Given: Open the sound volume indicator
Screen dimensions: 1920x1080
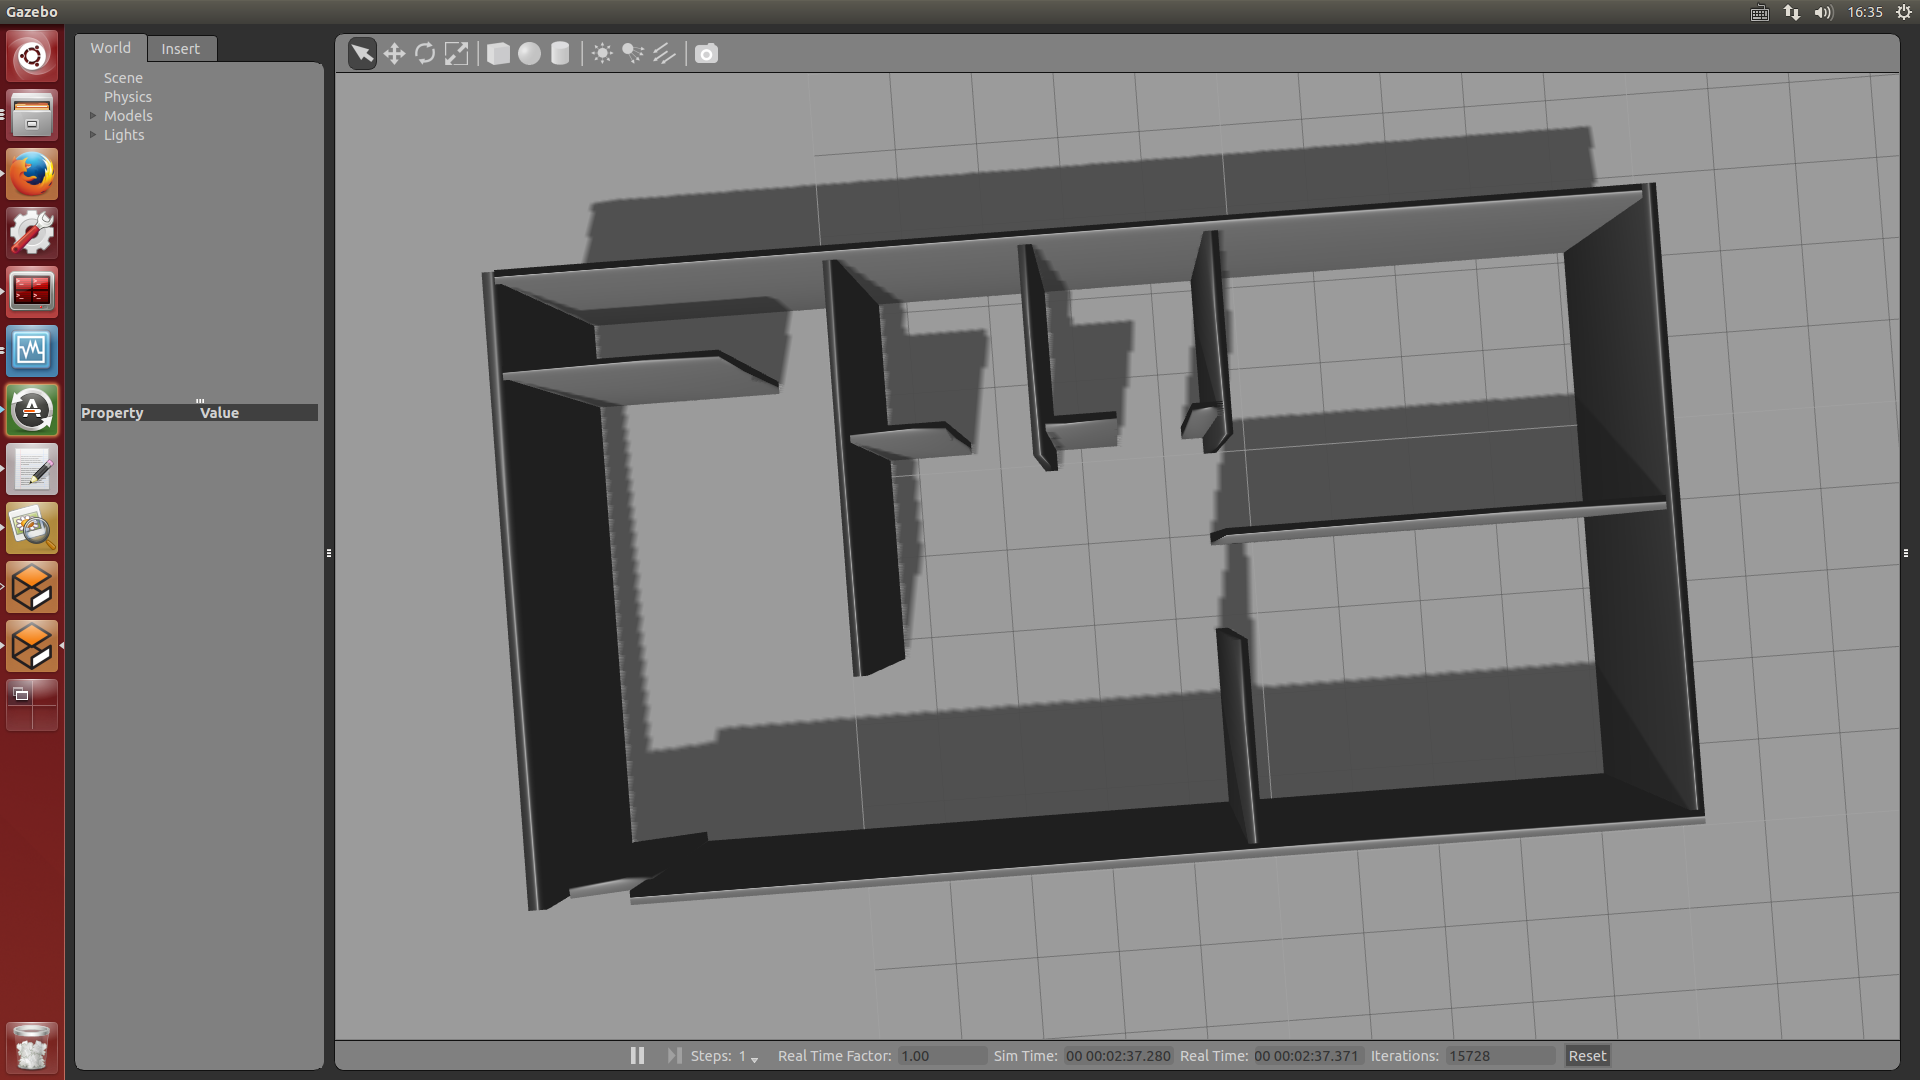Looking at the screenshot, I should coord(1823,12).
